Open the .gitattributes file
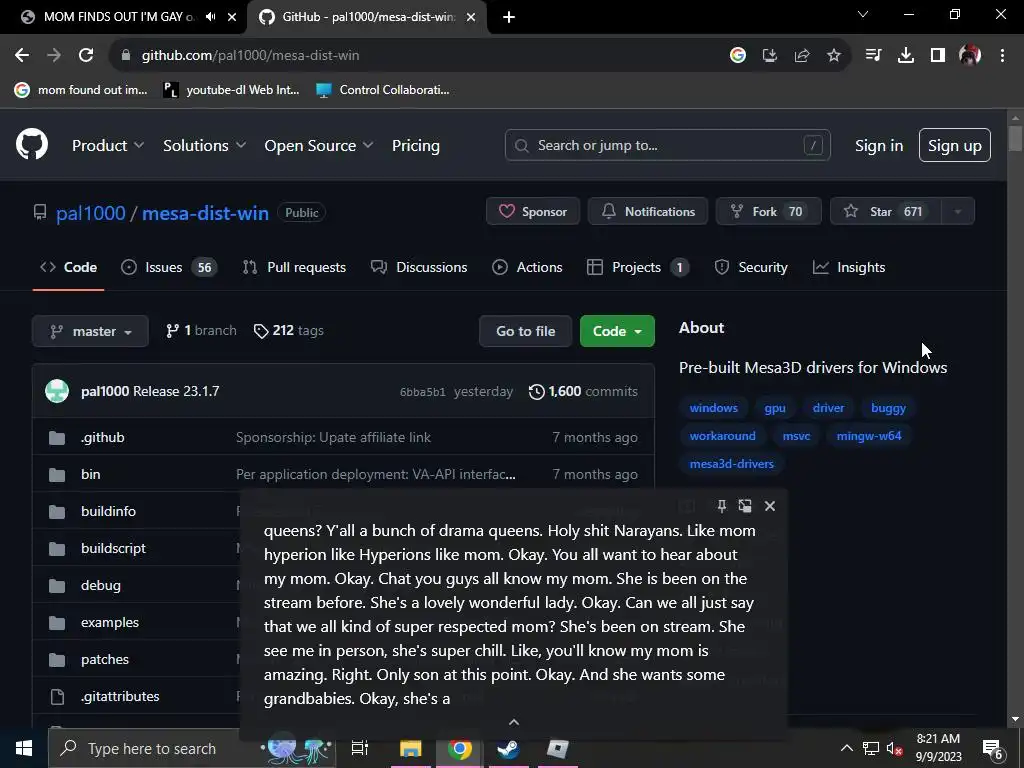Viewport: 1024px width, 768px height. tap(120, 696)
